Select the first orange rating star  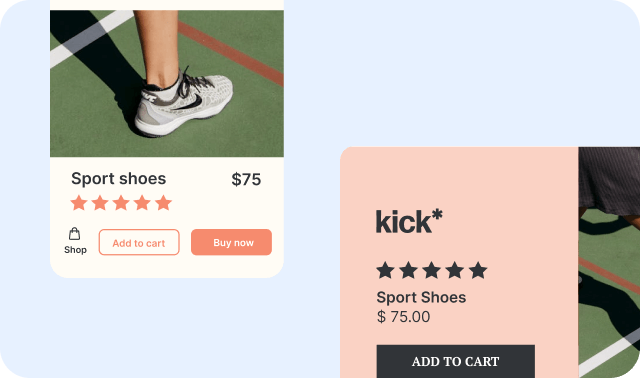pos(79,203)
